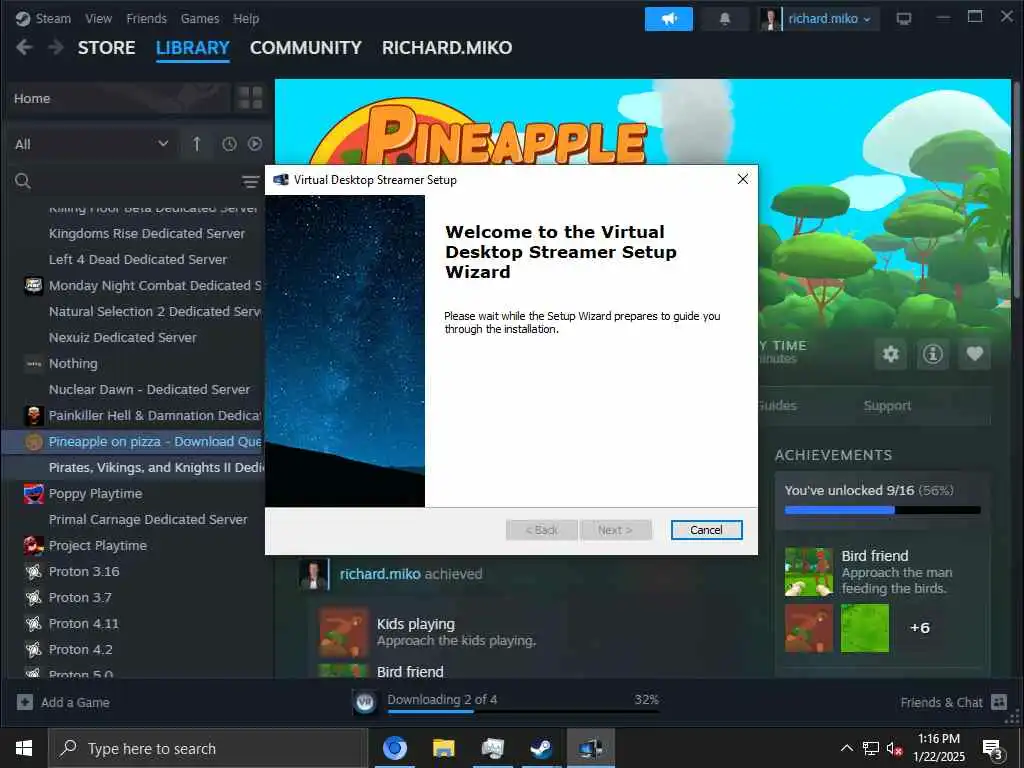Select Natural Selection 2 Dedicated Server
The image size is (1024, 768).
click(x=155, y=312)
